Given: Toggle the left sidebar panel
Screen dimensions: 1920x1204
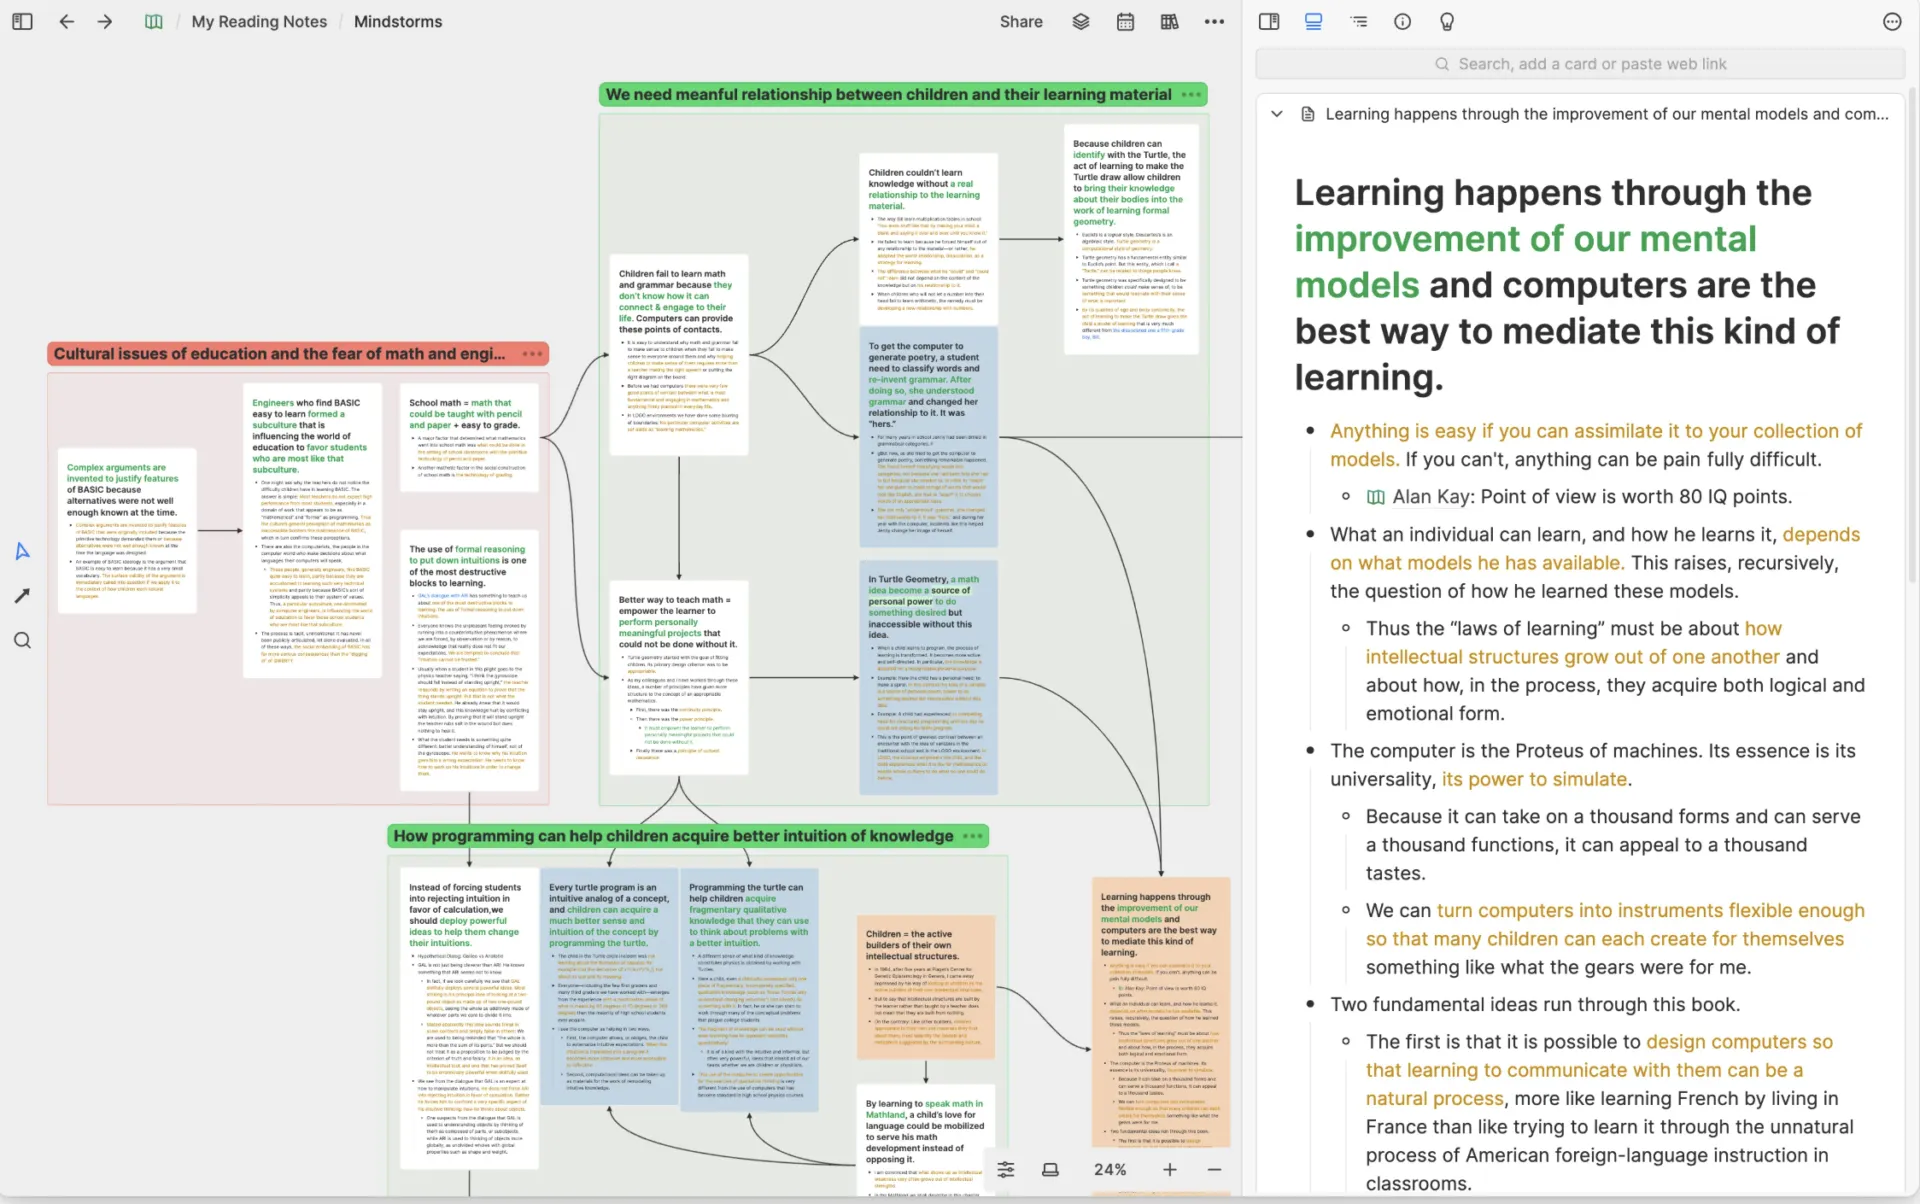Looking at the screenshot, I should (x=22, y=21).
